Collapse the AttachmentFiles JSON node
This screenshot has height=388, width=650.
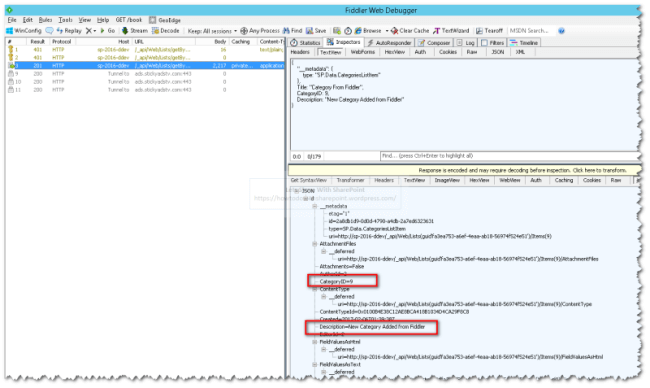tap(315, 244)
